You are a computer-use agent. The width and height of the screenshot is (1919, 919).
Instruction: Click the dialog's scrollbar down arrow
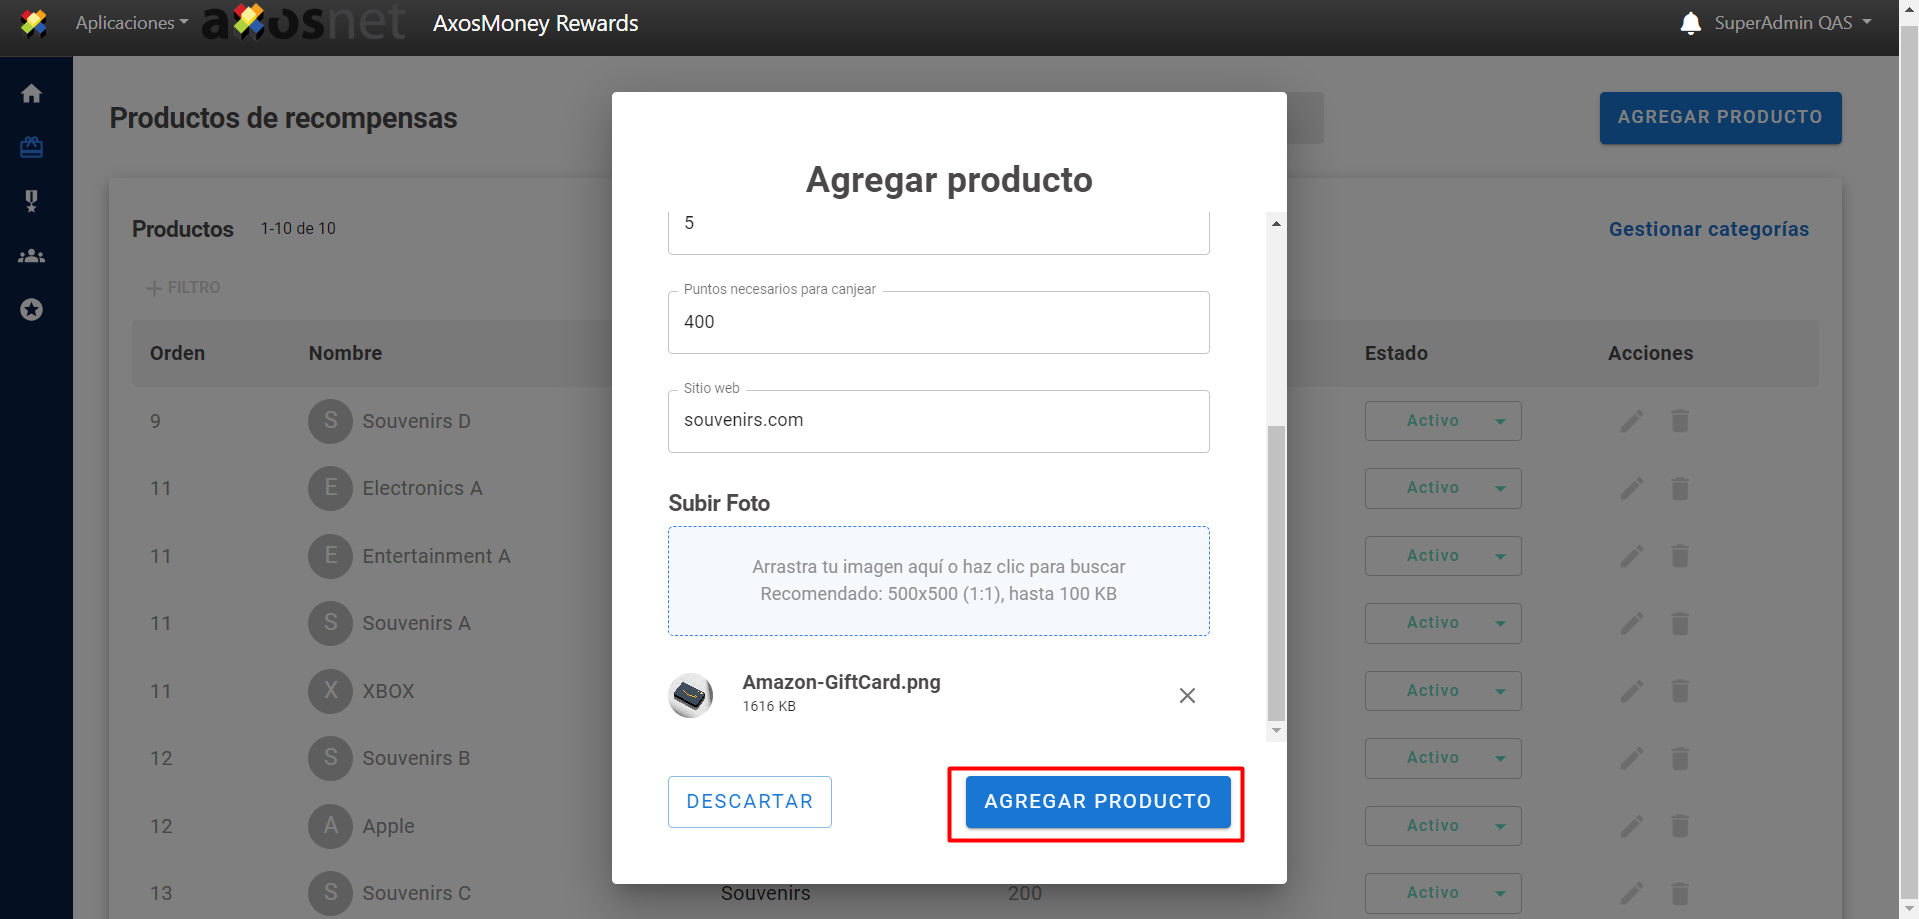pos(1276,731)
